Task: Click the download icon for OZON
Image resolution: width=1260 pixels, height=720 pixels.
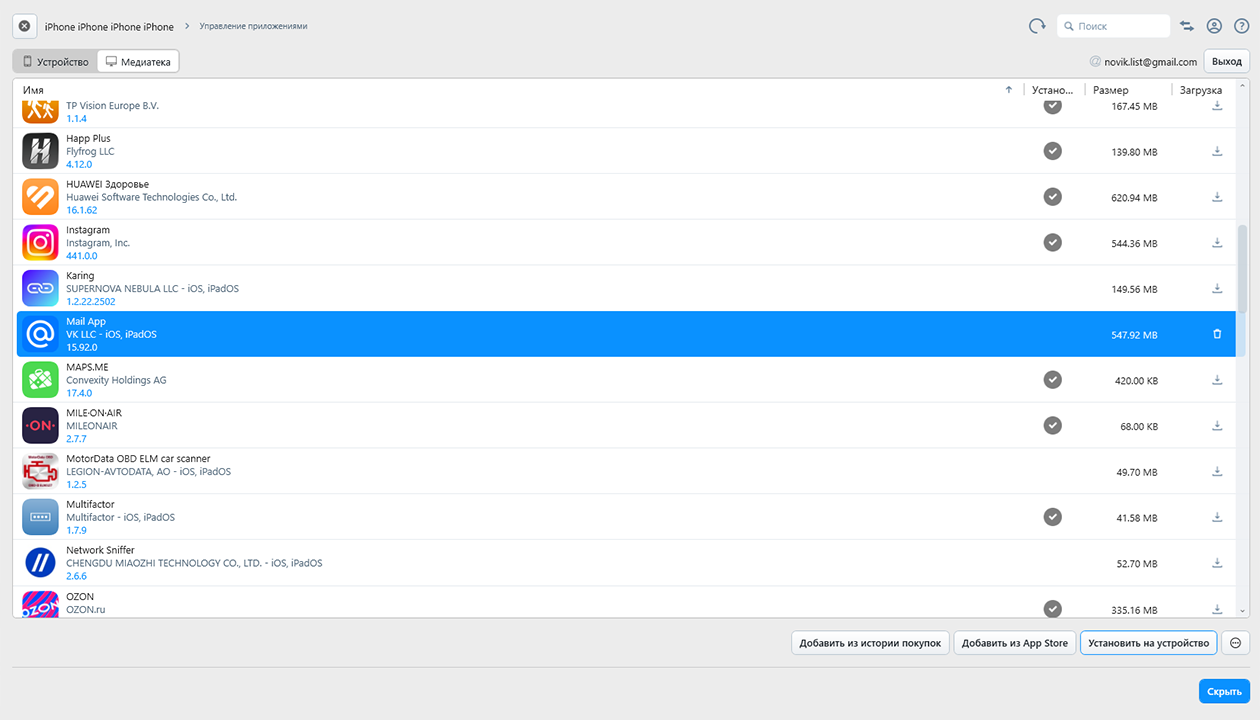Action: tap(1217, 609)
